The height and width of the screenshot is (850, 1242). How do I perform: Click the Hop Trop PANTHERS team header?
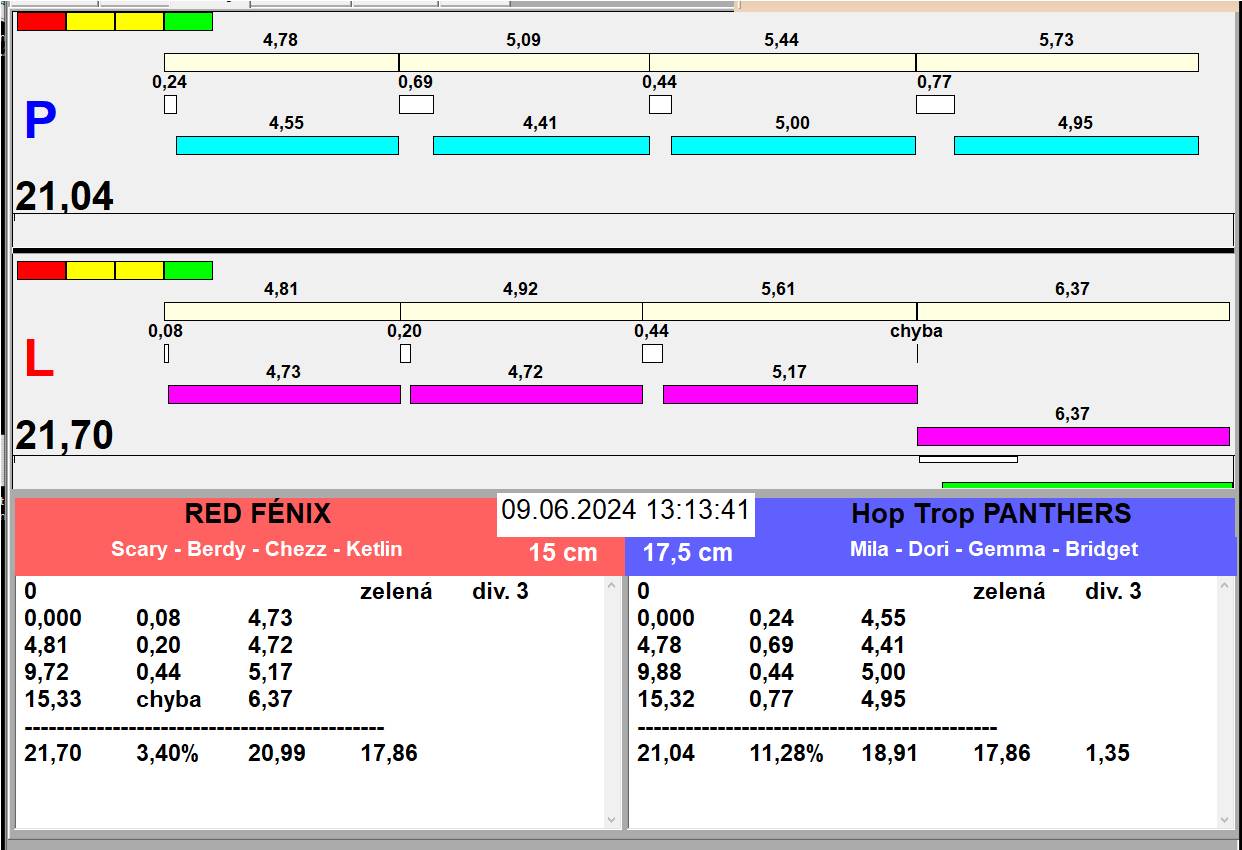coord(990,514)
